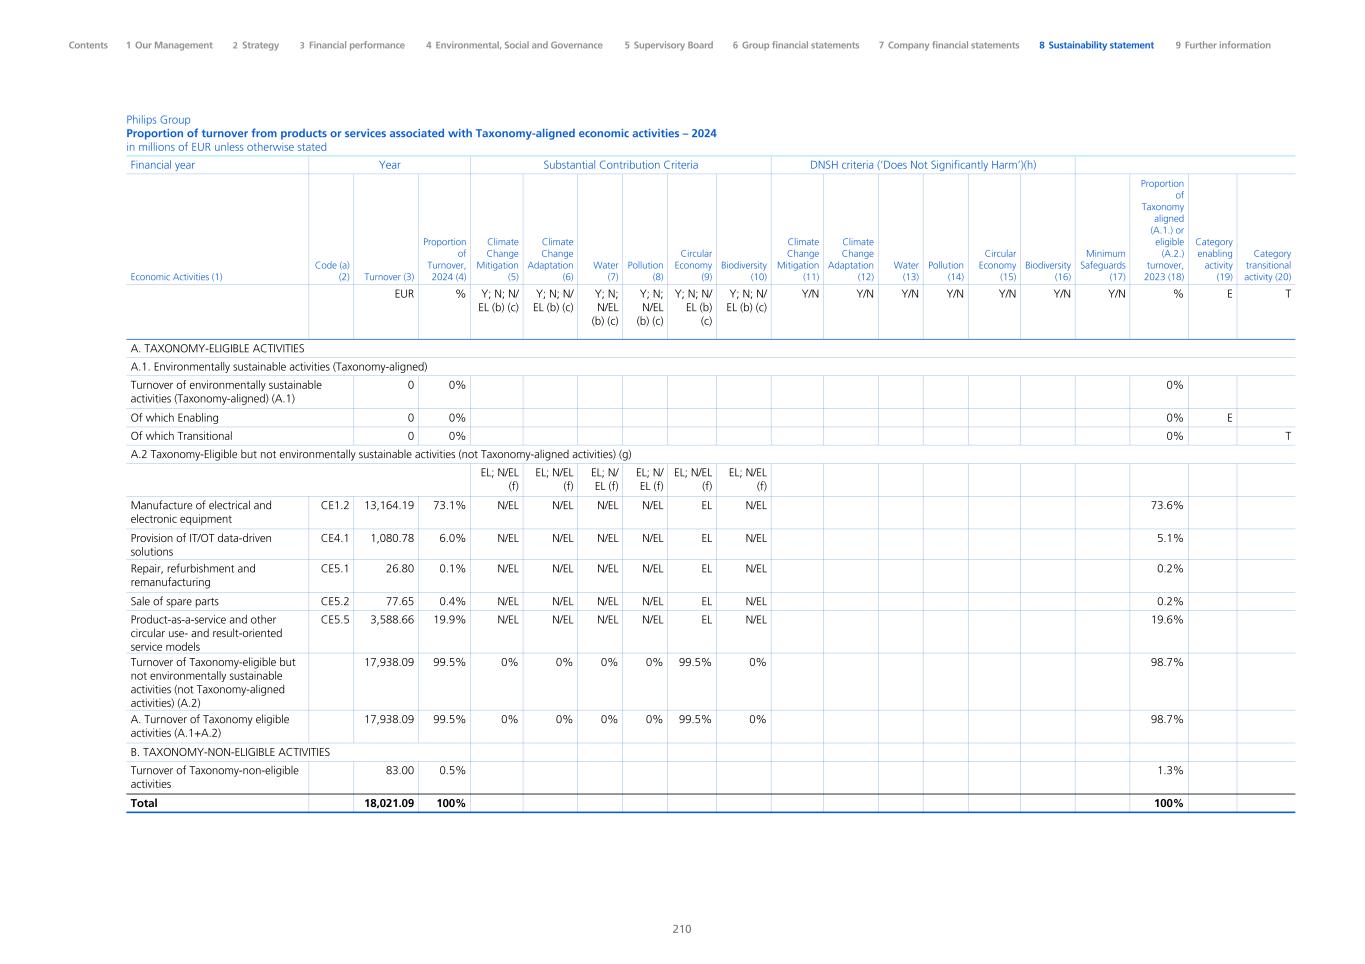
Task: Open the Further information section
Action: coord(1222,45)
